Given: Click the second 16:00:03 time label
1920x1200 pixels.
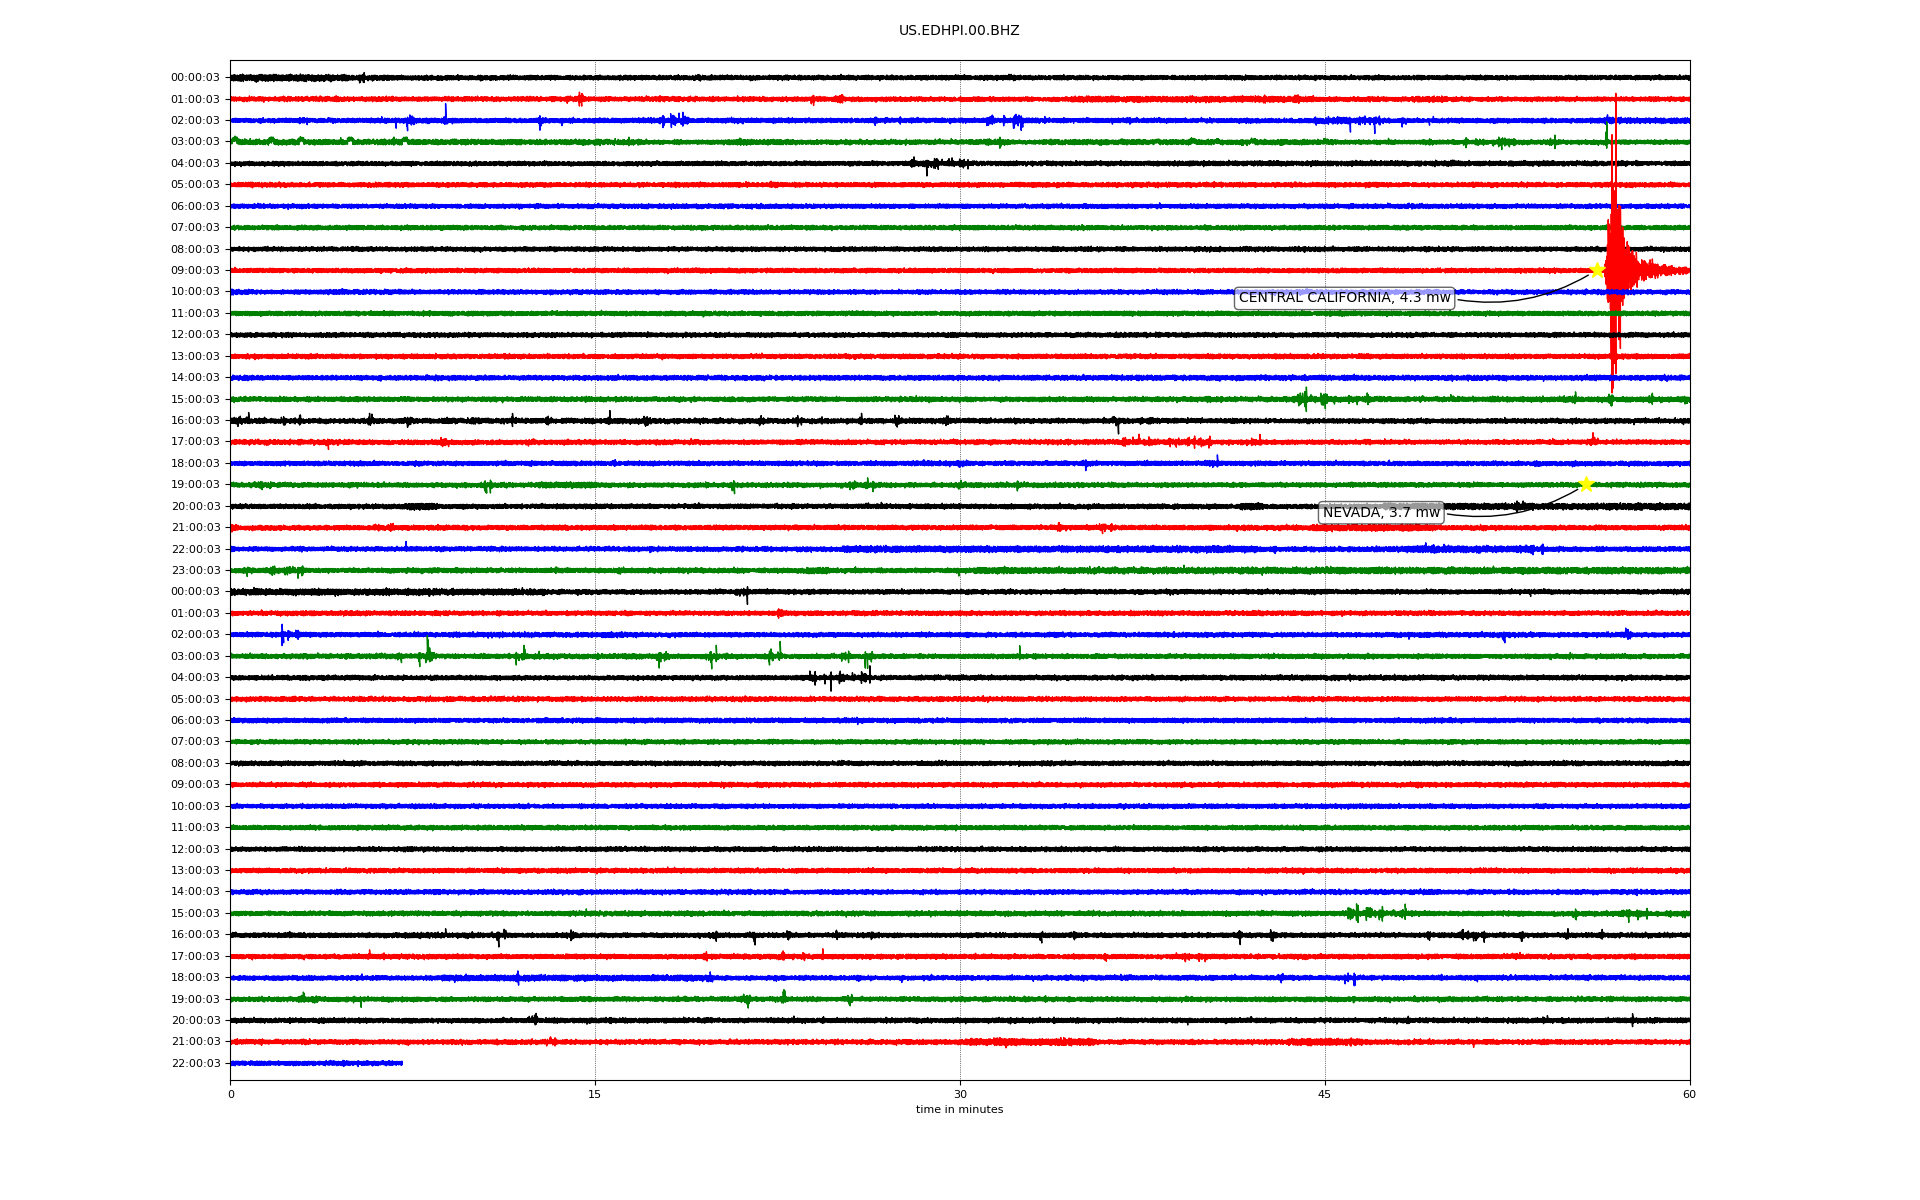Looking at the screenshot, I should click(x=195, y=935).
